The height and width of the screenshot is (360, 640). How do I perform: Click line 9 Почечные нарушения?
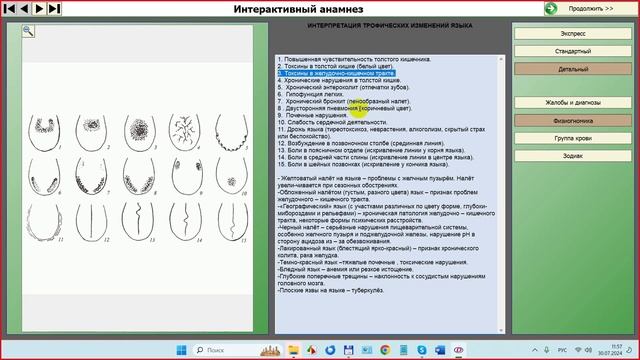coord(313,115)
